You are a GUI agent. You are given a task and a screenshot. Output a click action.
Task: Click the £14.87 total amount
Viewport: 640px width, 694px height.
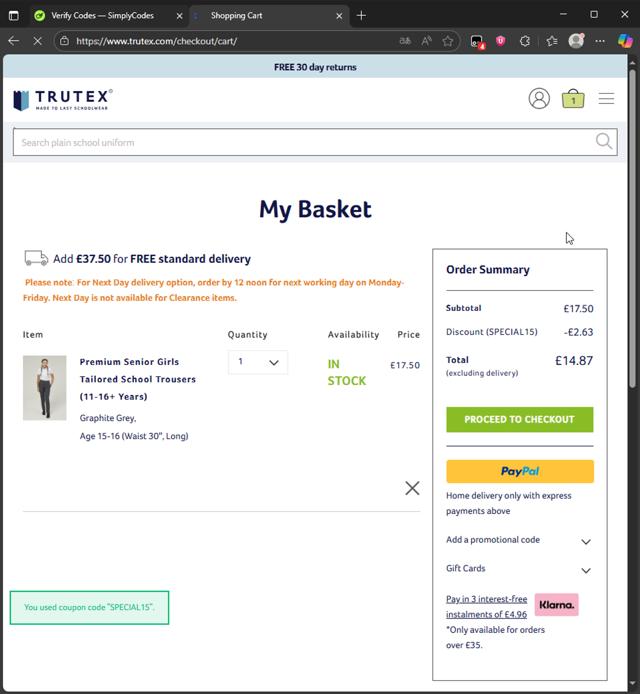[574, 361]
